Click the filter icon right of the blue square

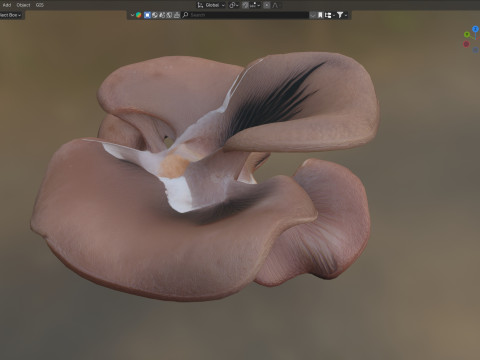coord(155,15)
